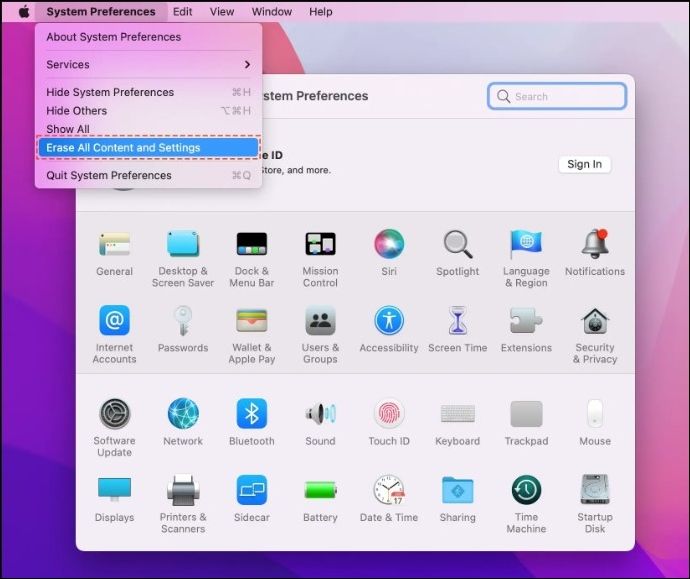Open the Battery preferences icon
Screen dimensions: 690x579
coord(320,491)
